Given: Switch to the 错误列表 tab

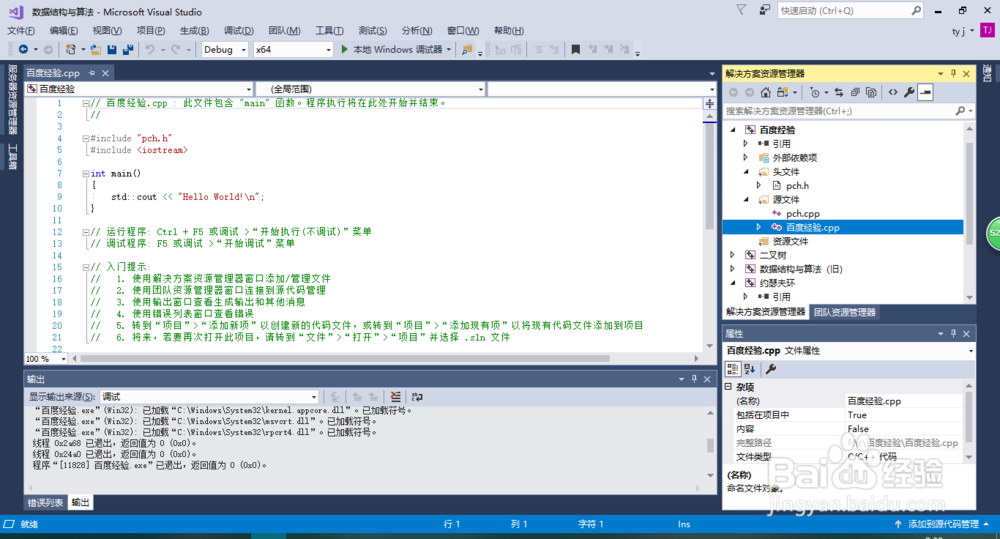Looking at the screenshot, I should (45, 503).
